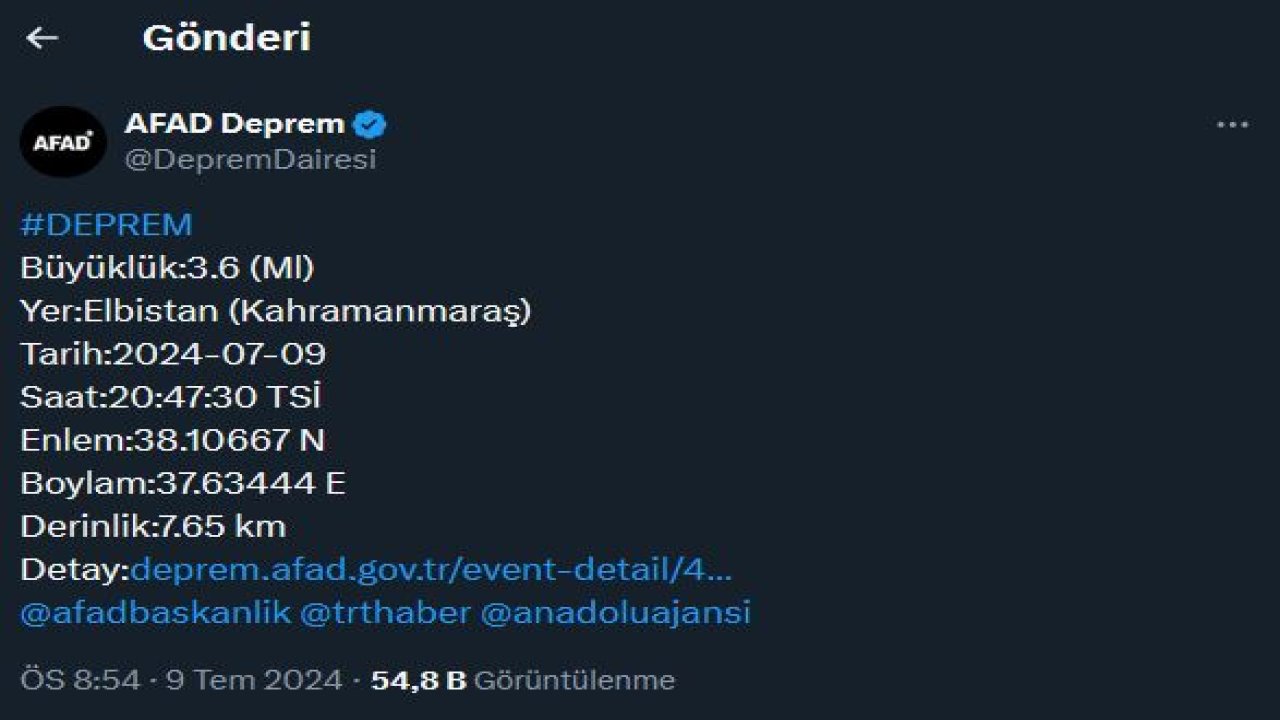Open the AFAD profile picture
The image size is (1280, 720).
click(62, 141)
